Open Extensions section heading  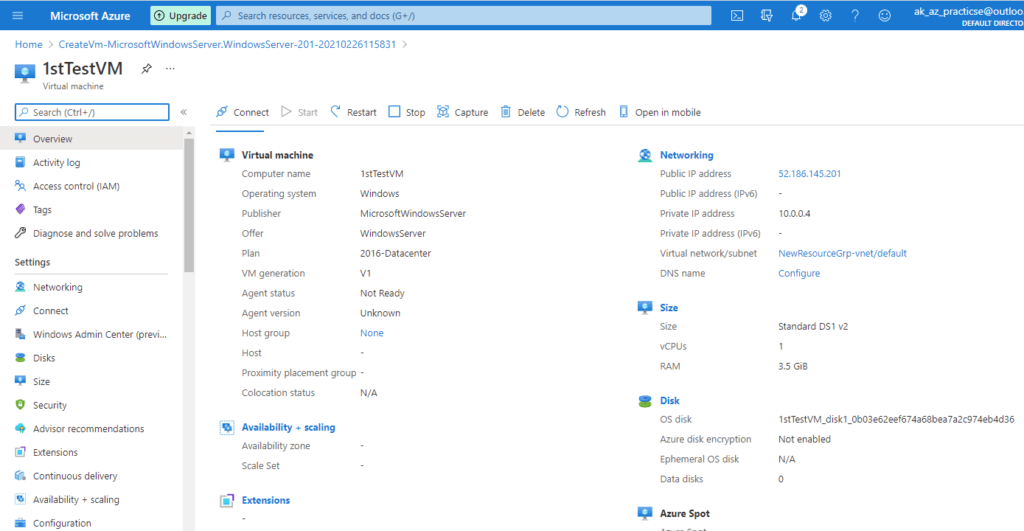coord(266,500)
